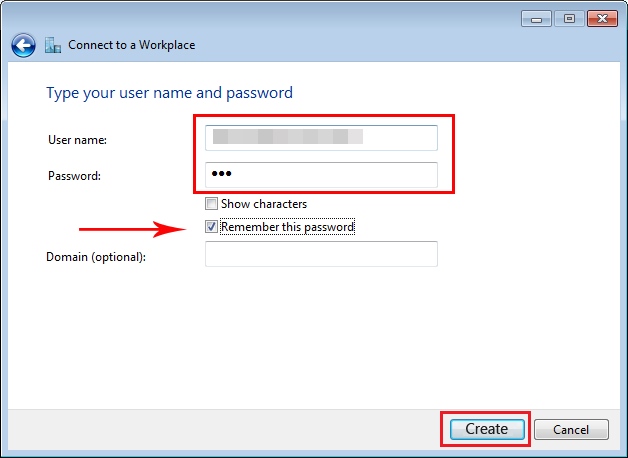Click the Password: label

tap(74, 176)
